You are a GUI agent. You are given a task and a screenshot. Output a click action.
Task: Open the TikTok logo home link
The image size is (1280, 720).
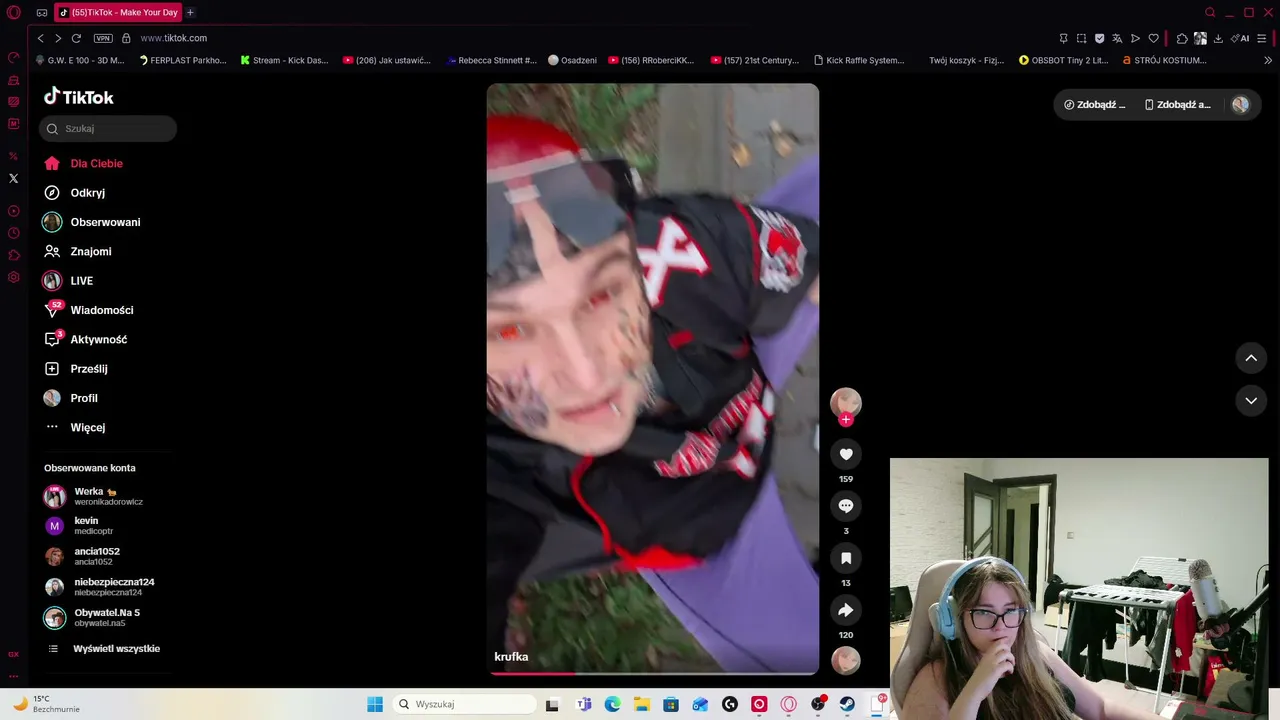click(x=79, y=97)
